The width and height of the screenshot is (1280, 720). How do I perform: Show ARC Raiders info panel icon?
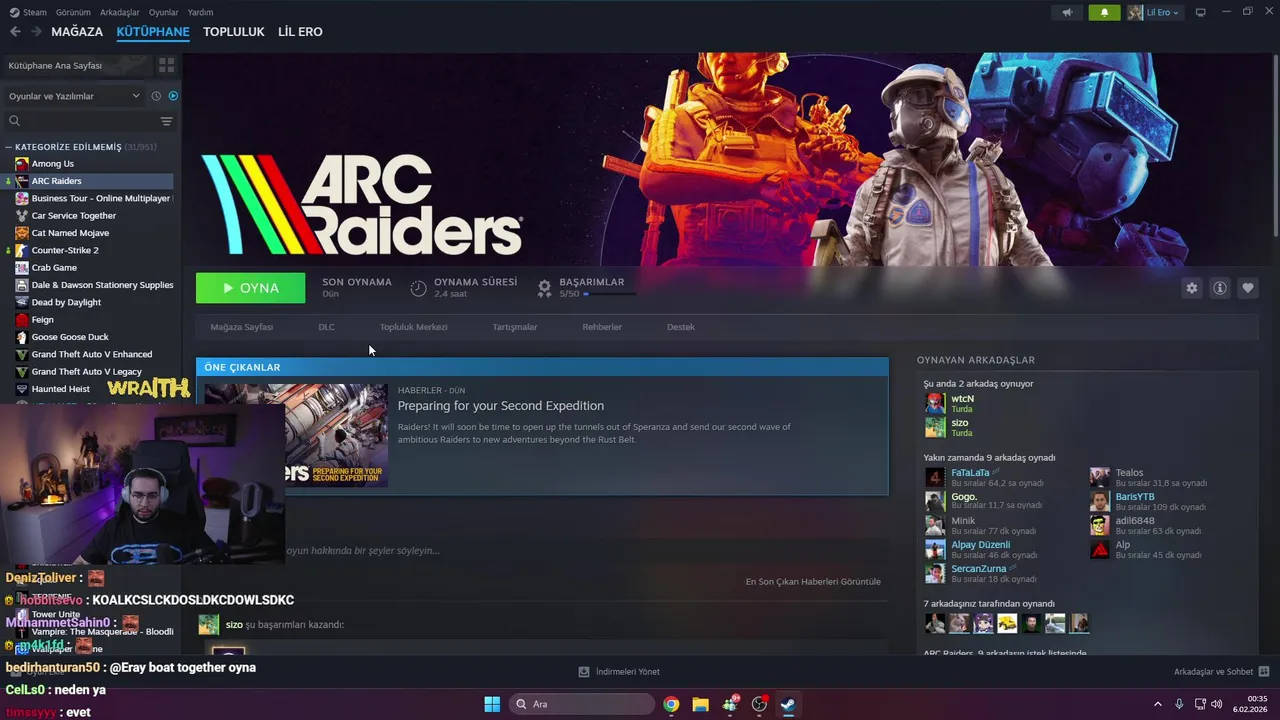[1220, 288]
